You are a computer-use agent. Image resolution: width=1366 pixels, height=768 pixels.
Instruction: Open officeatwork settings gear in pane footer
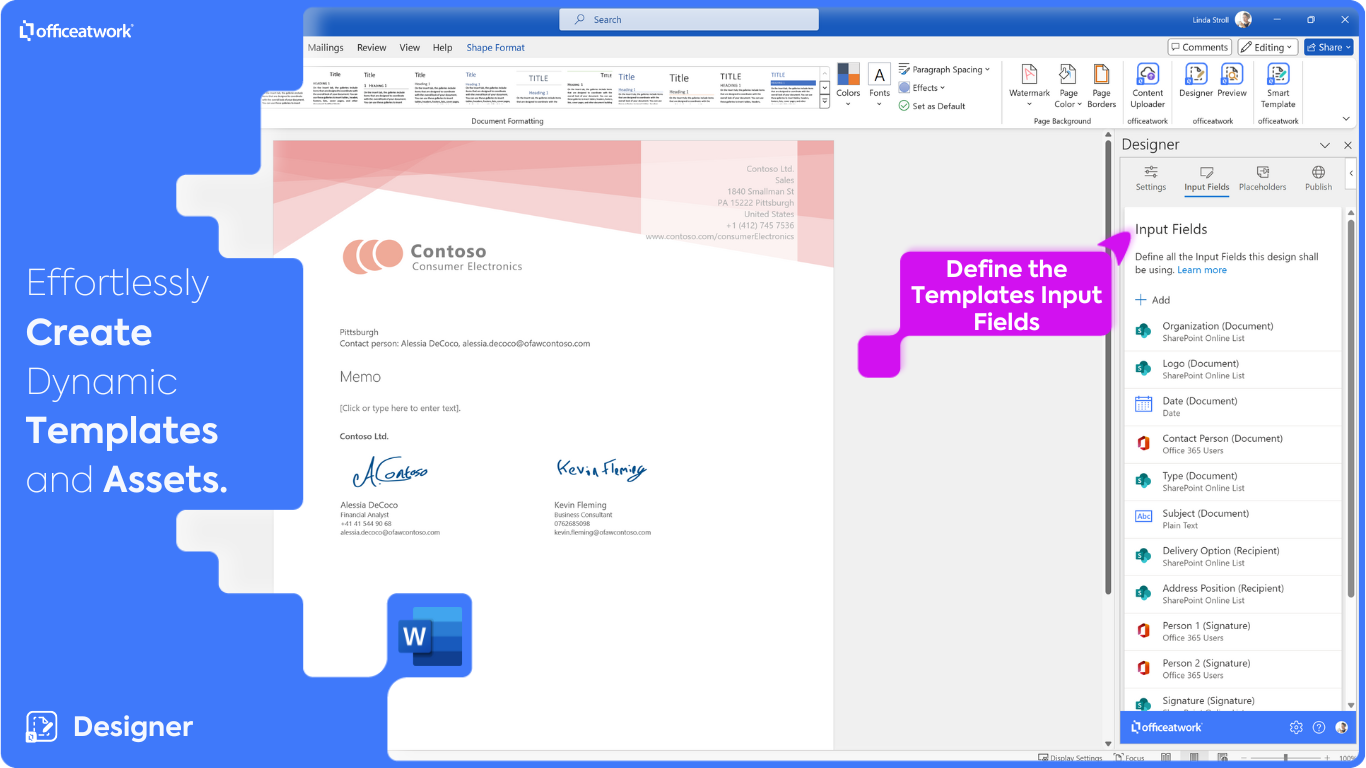(x=1296, y=727)
